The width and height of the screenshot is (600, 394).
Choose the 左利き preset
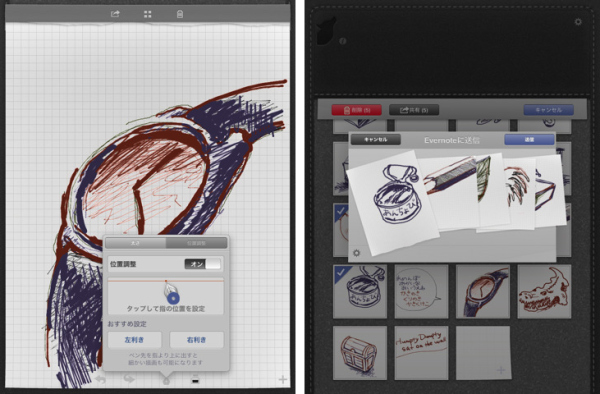coord(134,340)
